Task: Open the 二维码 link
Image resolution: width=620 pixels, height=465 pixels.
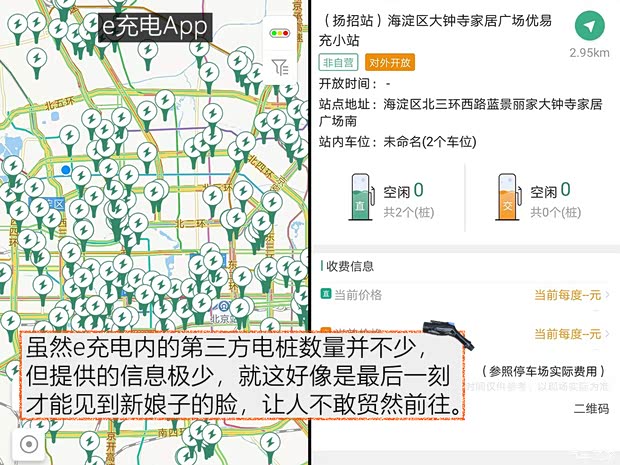Action: tap(592, 408)
